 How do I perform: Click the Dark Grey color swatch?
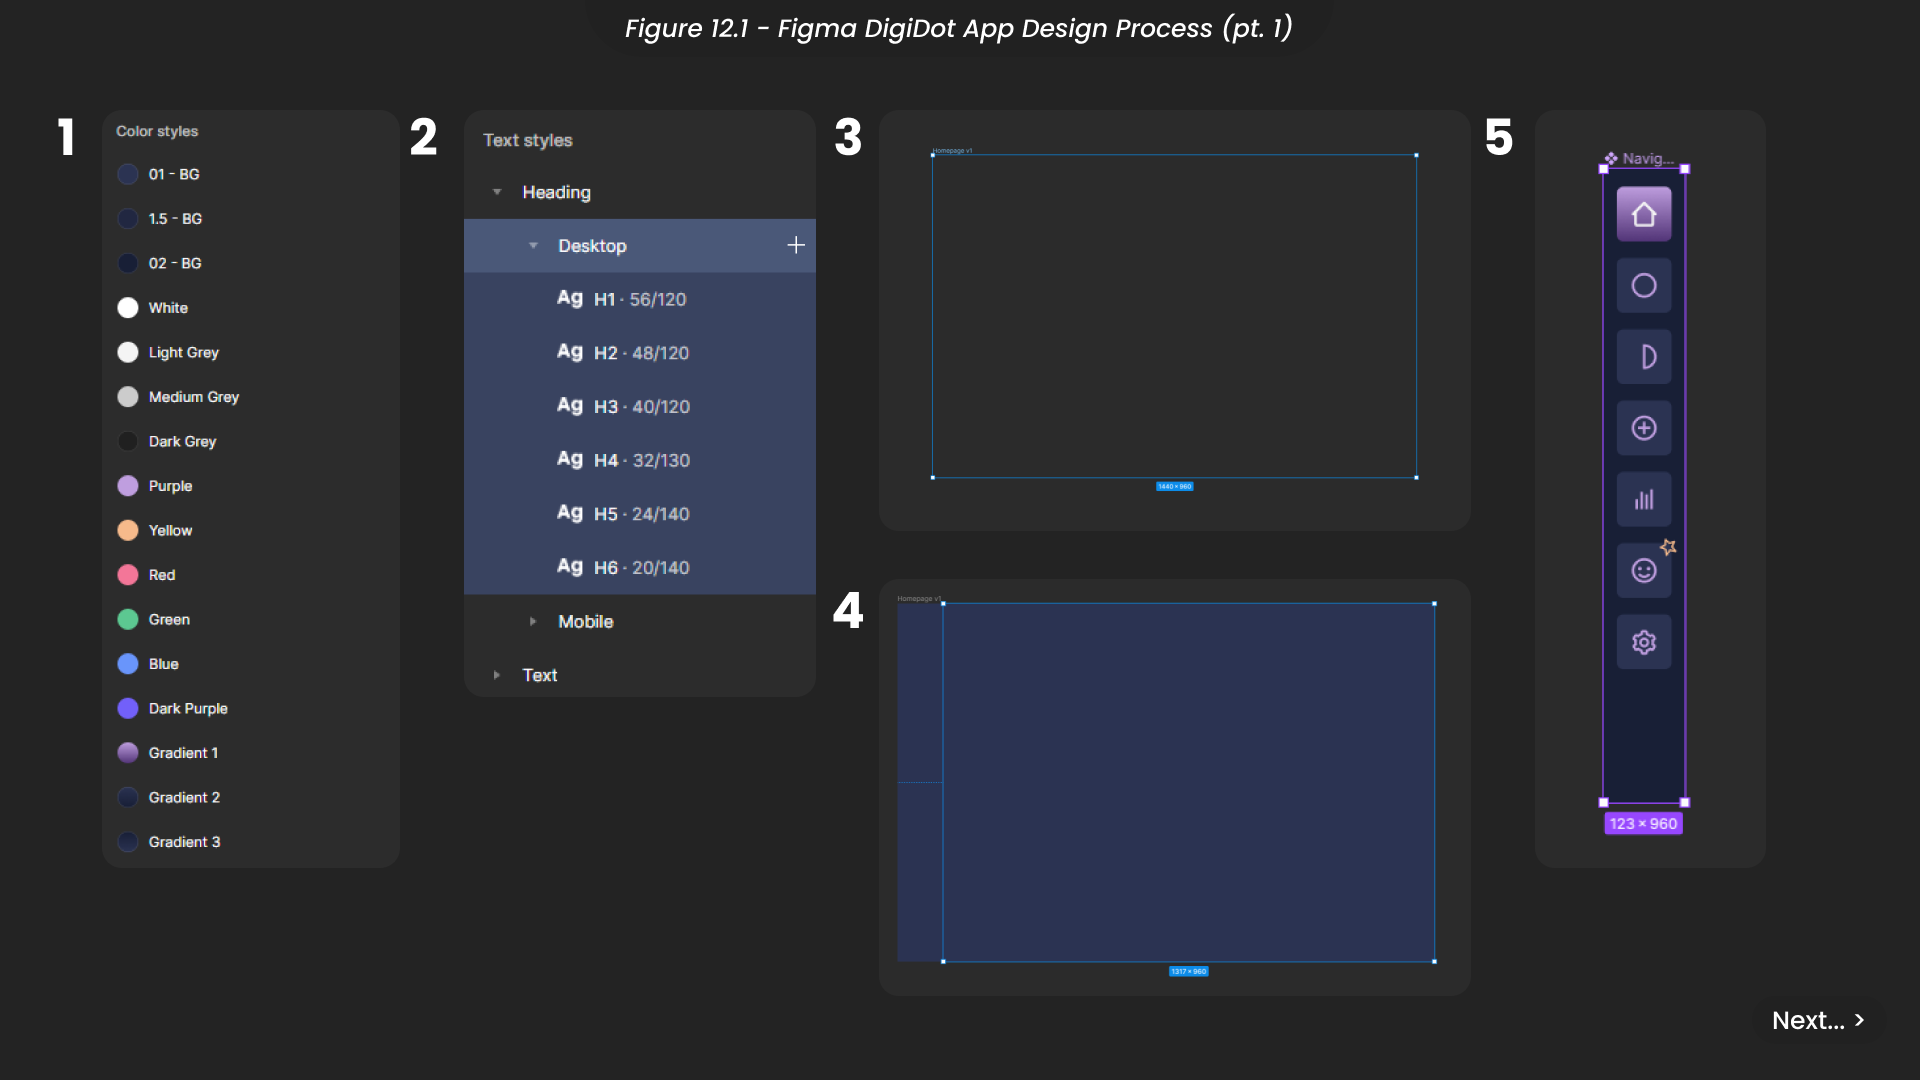[128, 441]
